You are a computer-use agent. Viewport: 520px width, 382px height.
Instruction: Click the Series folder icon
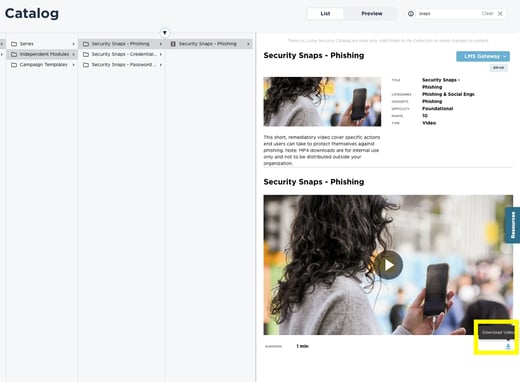click(14, 44)
